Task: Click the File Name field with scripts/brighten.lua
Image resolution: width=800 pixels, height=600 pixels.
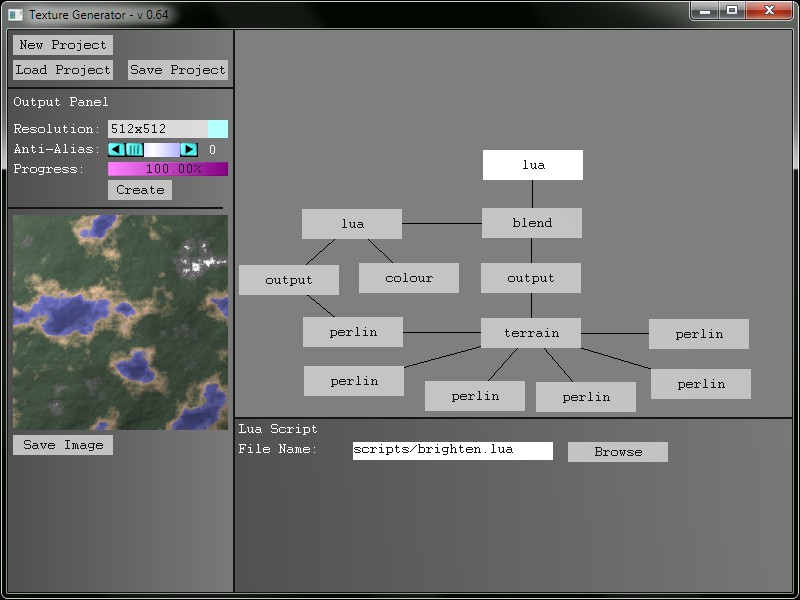Action: [x=452, y=450]
